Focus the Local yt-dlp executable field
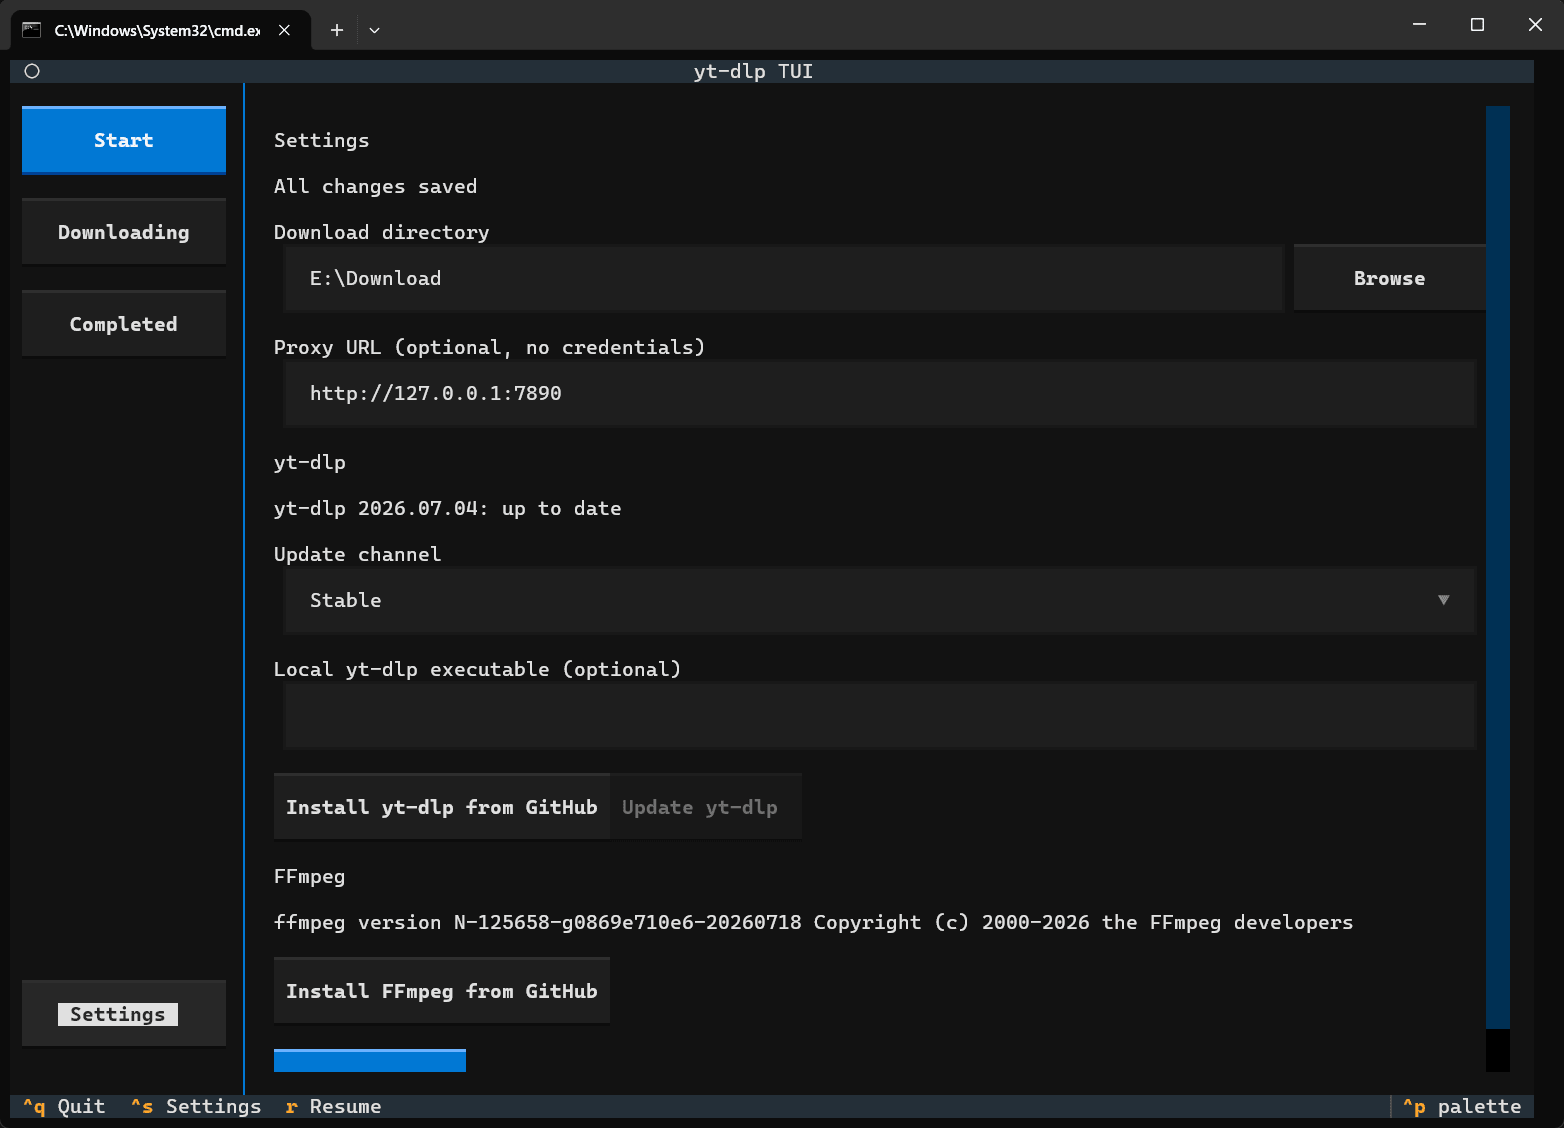Image resolution: width=1564 pixels, height=1128 pixels. 880,715
